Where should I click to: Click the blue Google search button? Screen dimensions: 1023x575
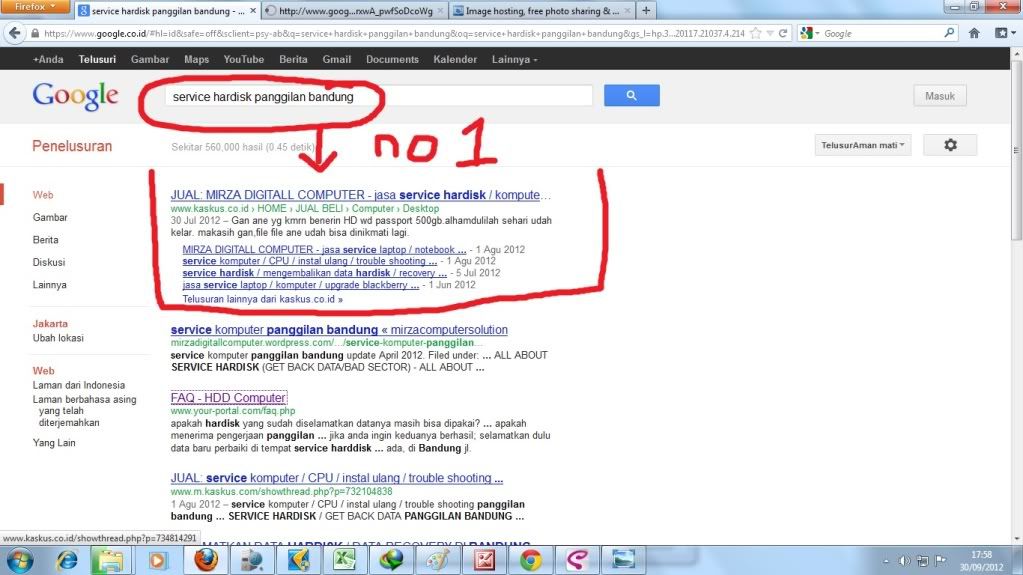pos(632,95)
